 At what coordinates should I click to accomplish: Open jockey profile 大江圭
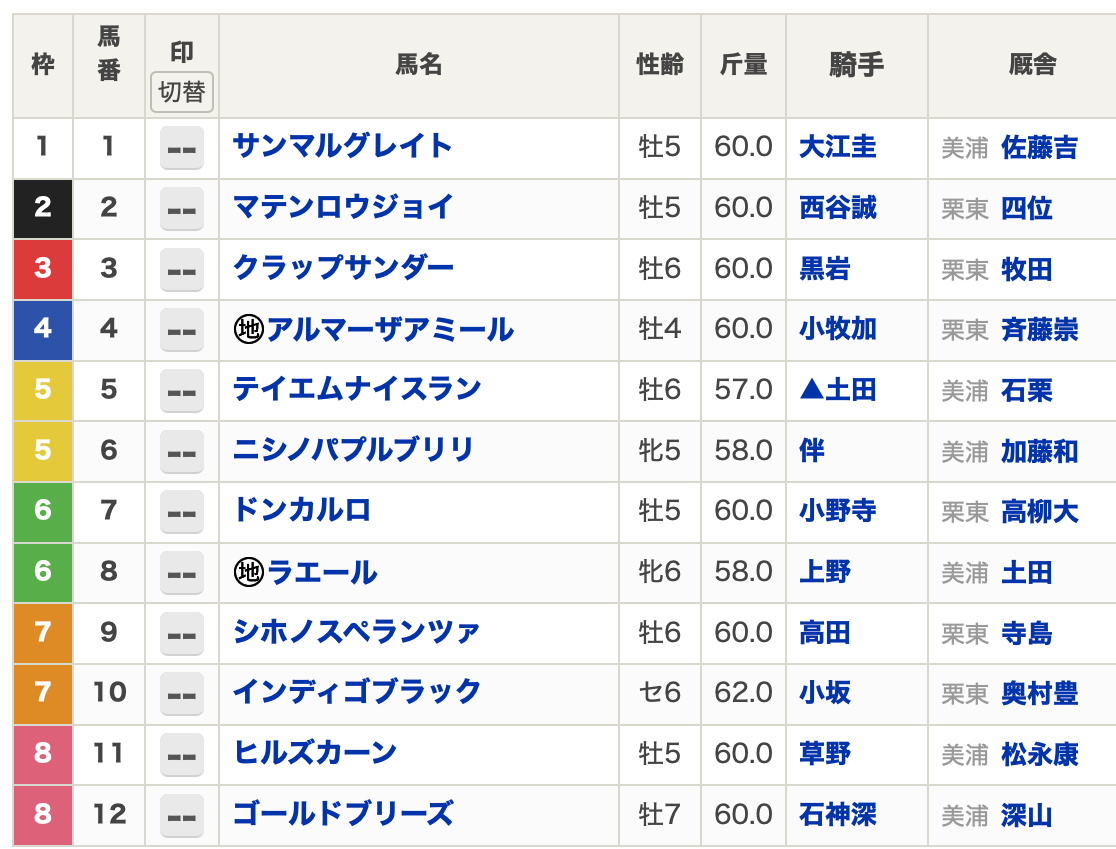tap(837, 147)
